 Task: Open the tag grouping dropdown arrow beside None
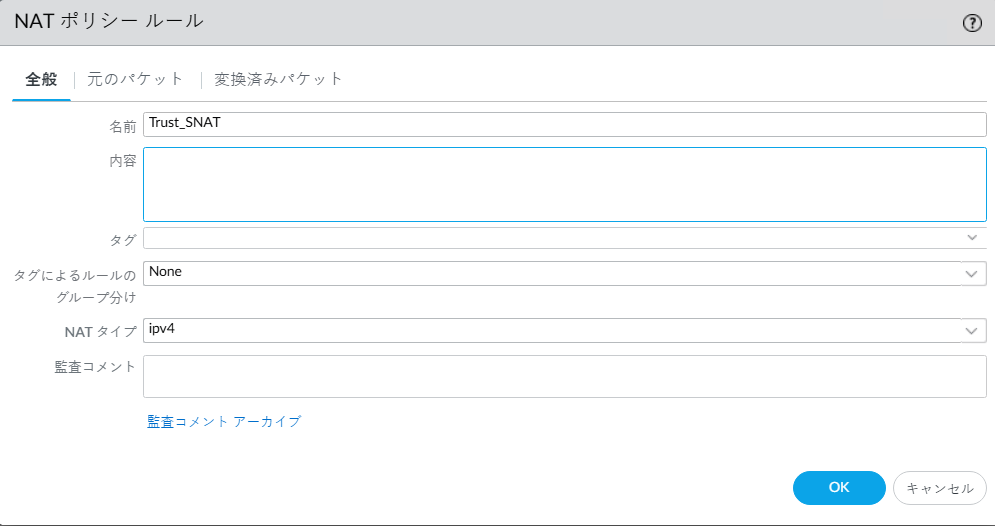(971, 274)
